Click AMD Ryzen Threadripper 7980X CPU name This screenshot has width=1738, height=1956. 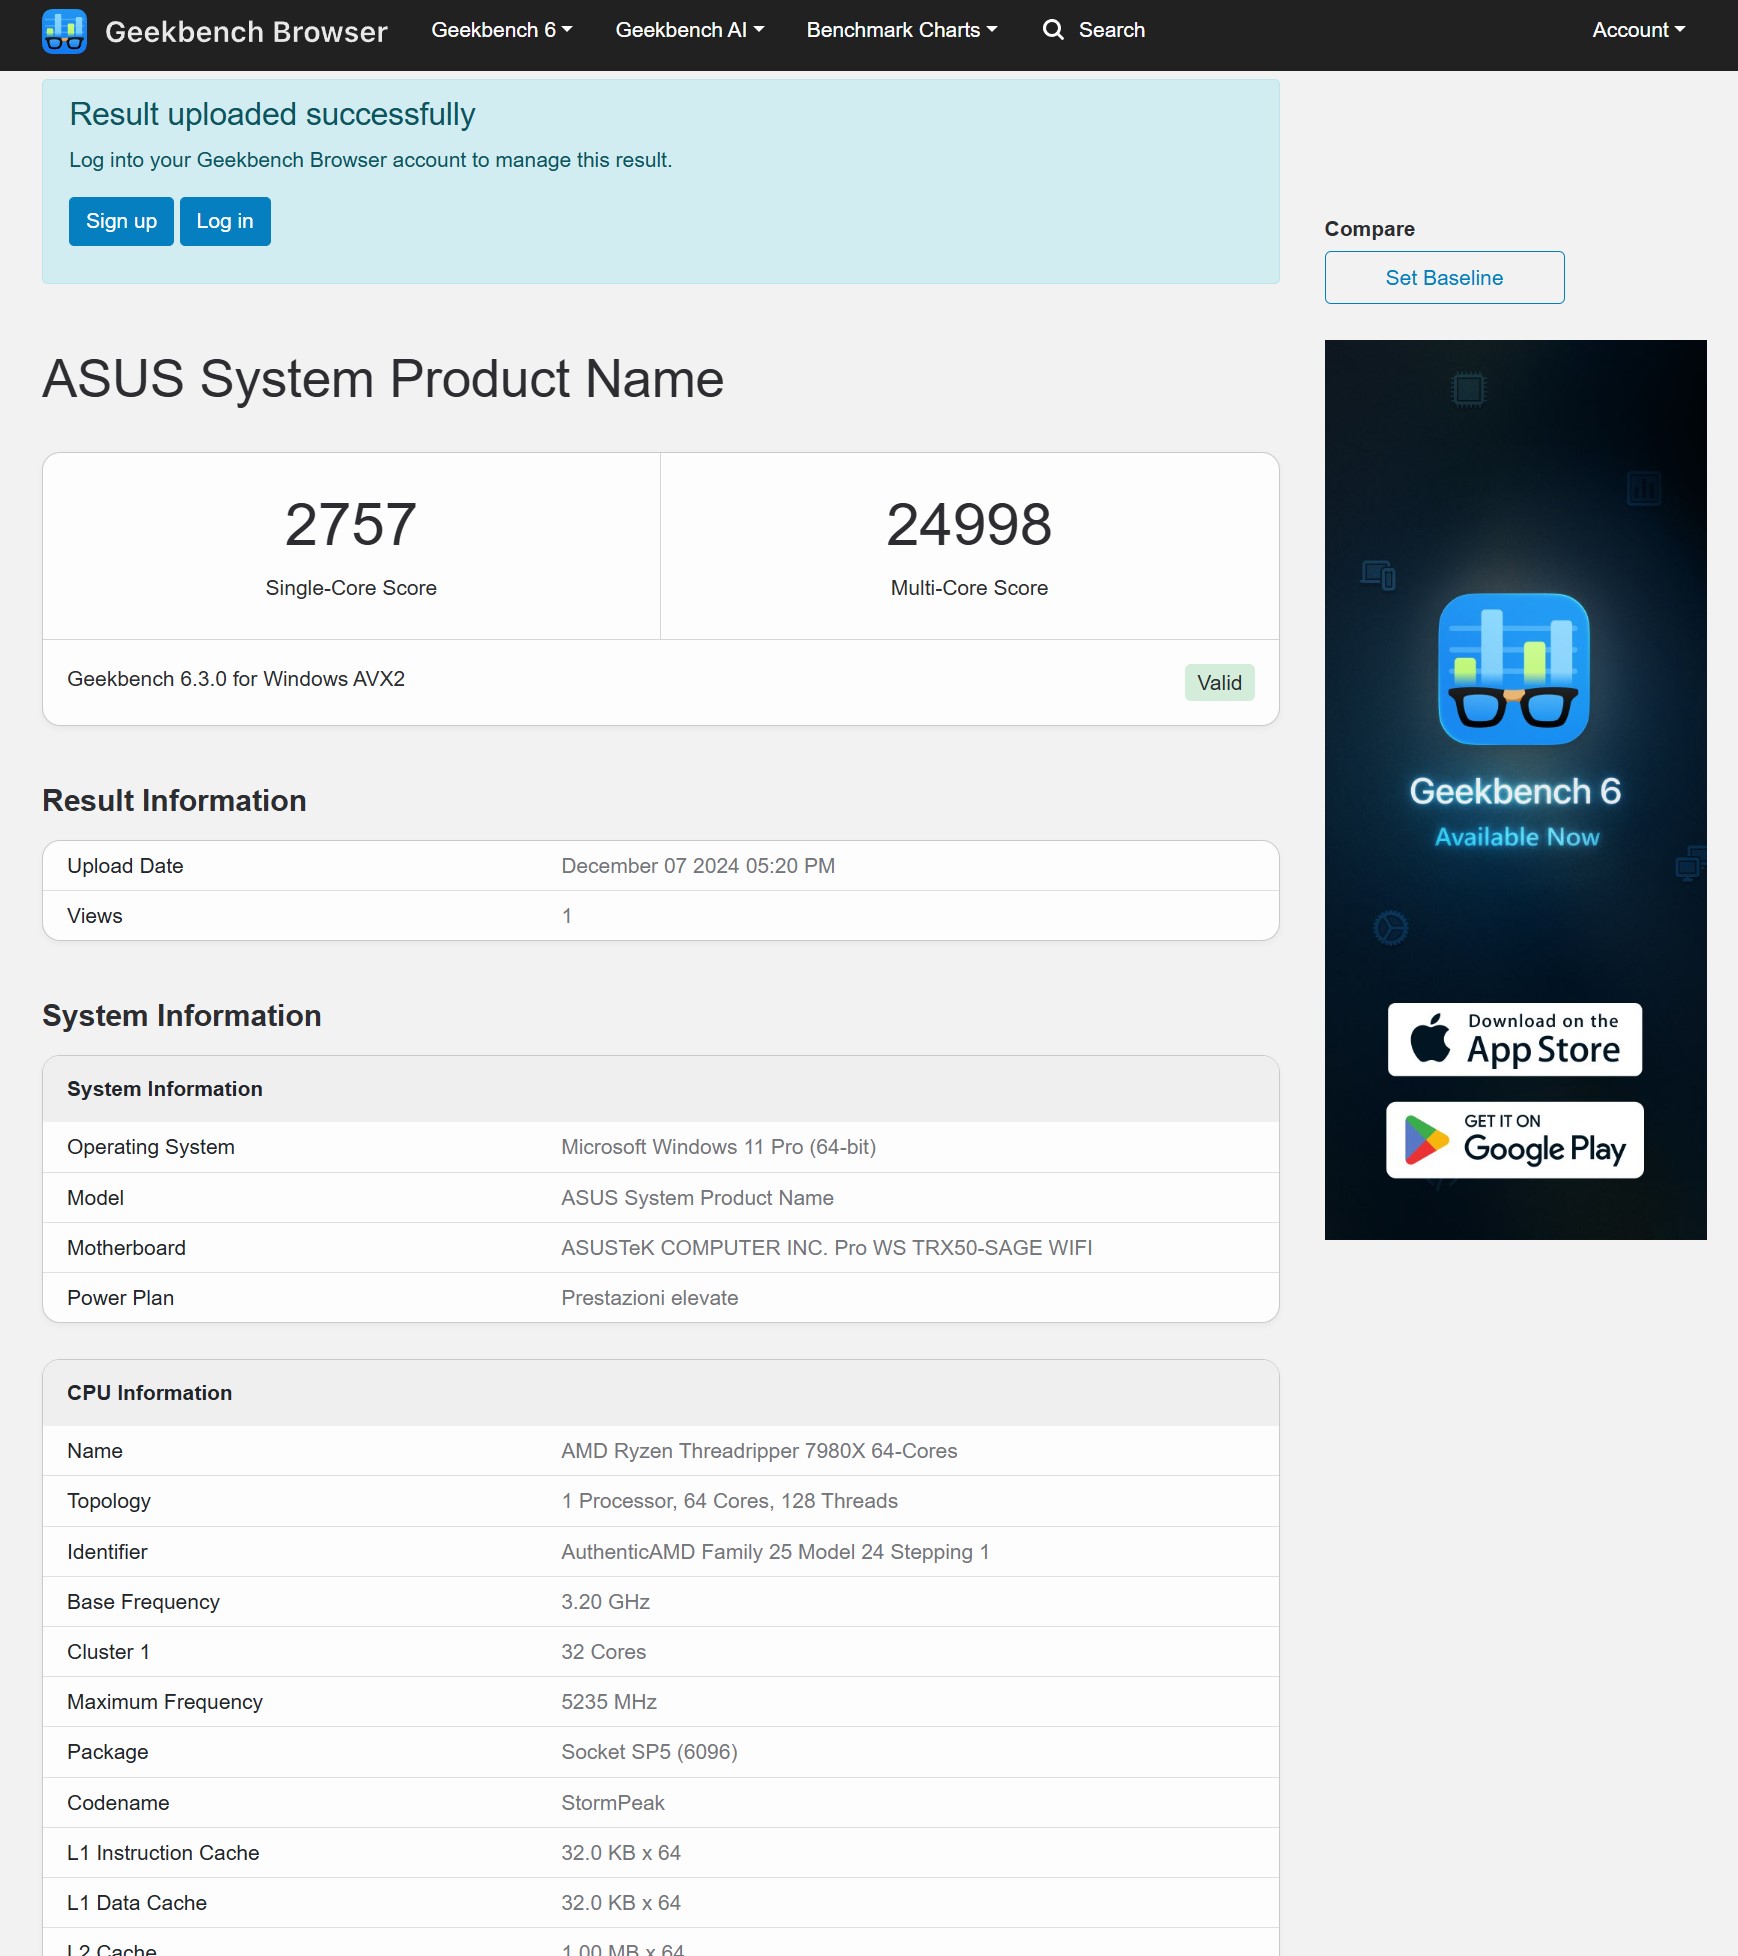pyautogui.click(x=759, y=1451)
